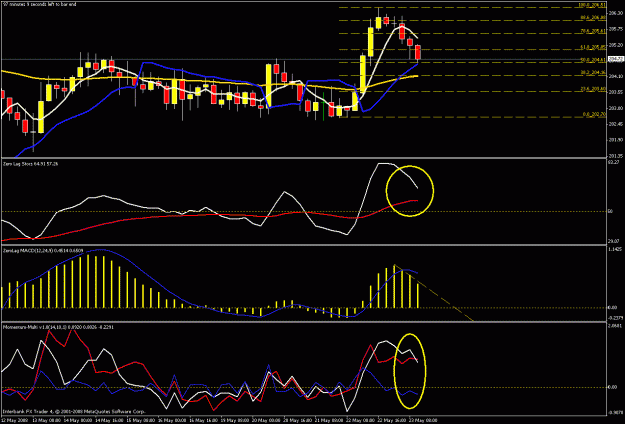Click the Interbank FX Trader 4 copyright text
This screenshot has height=424, width=625.
[x=75, y=410]
